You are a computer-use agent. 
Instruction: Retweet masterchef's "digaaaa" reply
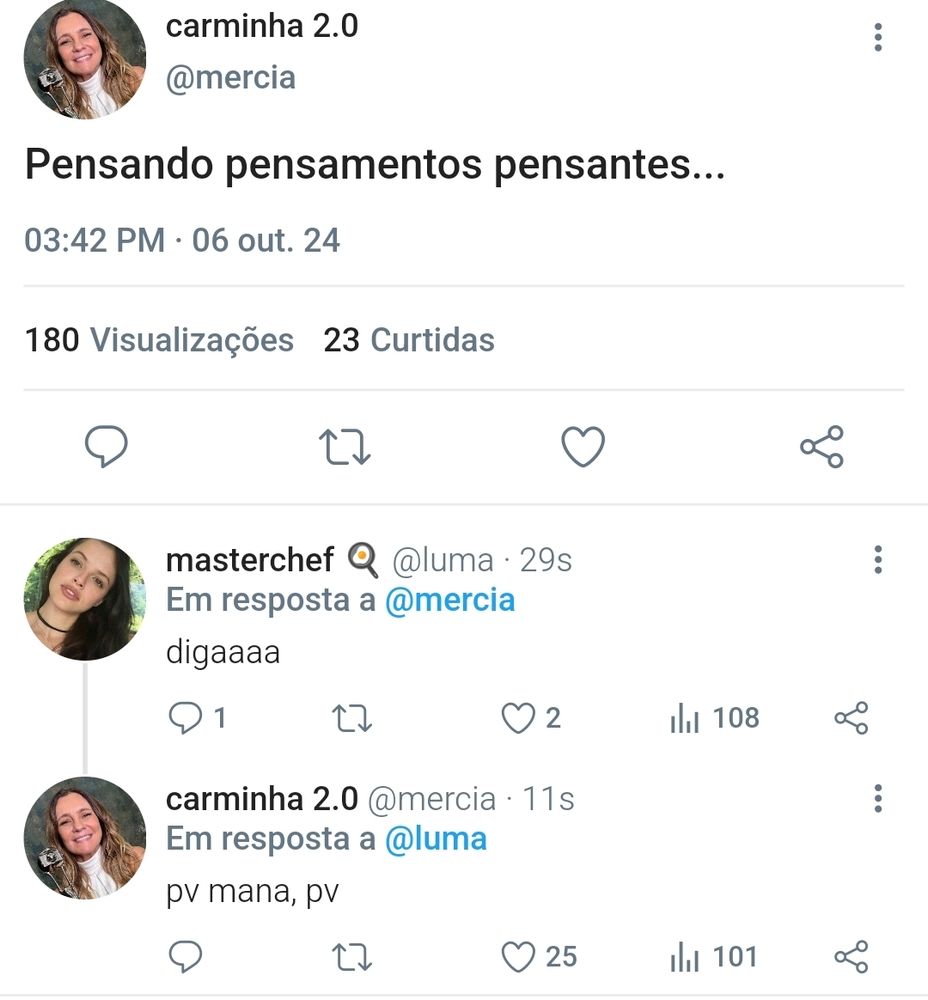[x=351, y=718]
